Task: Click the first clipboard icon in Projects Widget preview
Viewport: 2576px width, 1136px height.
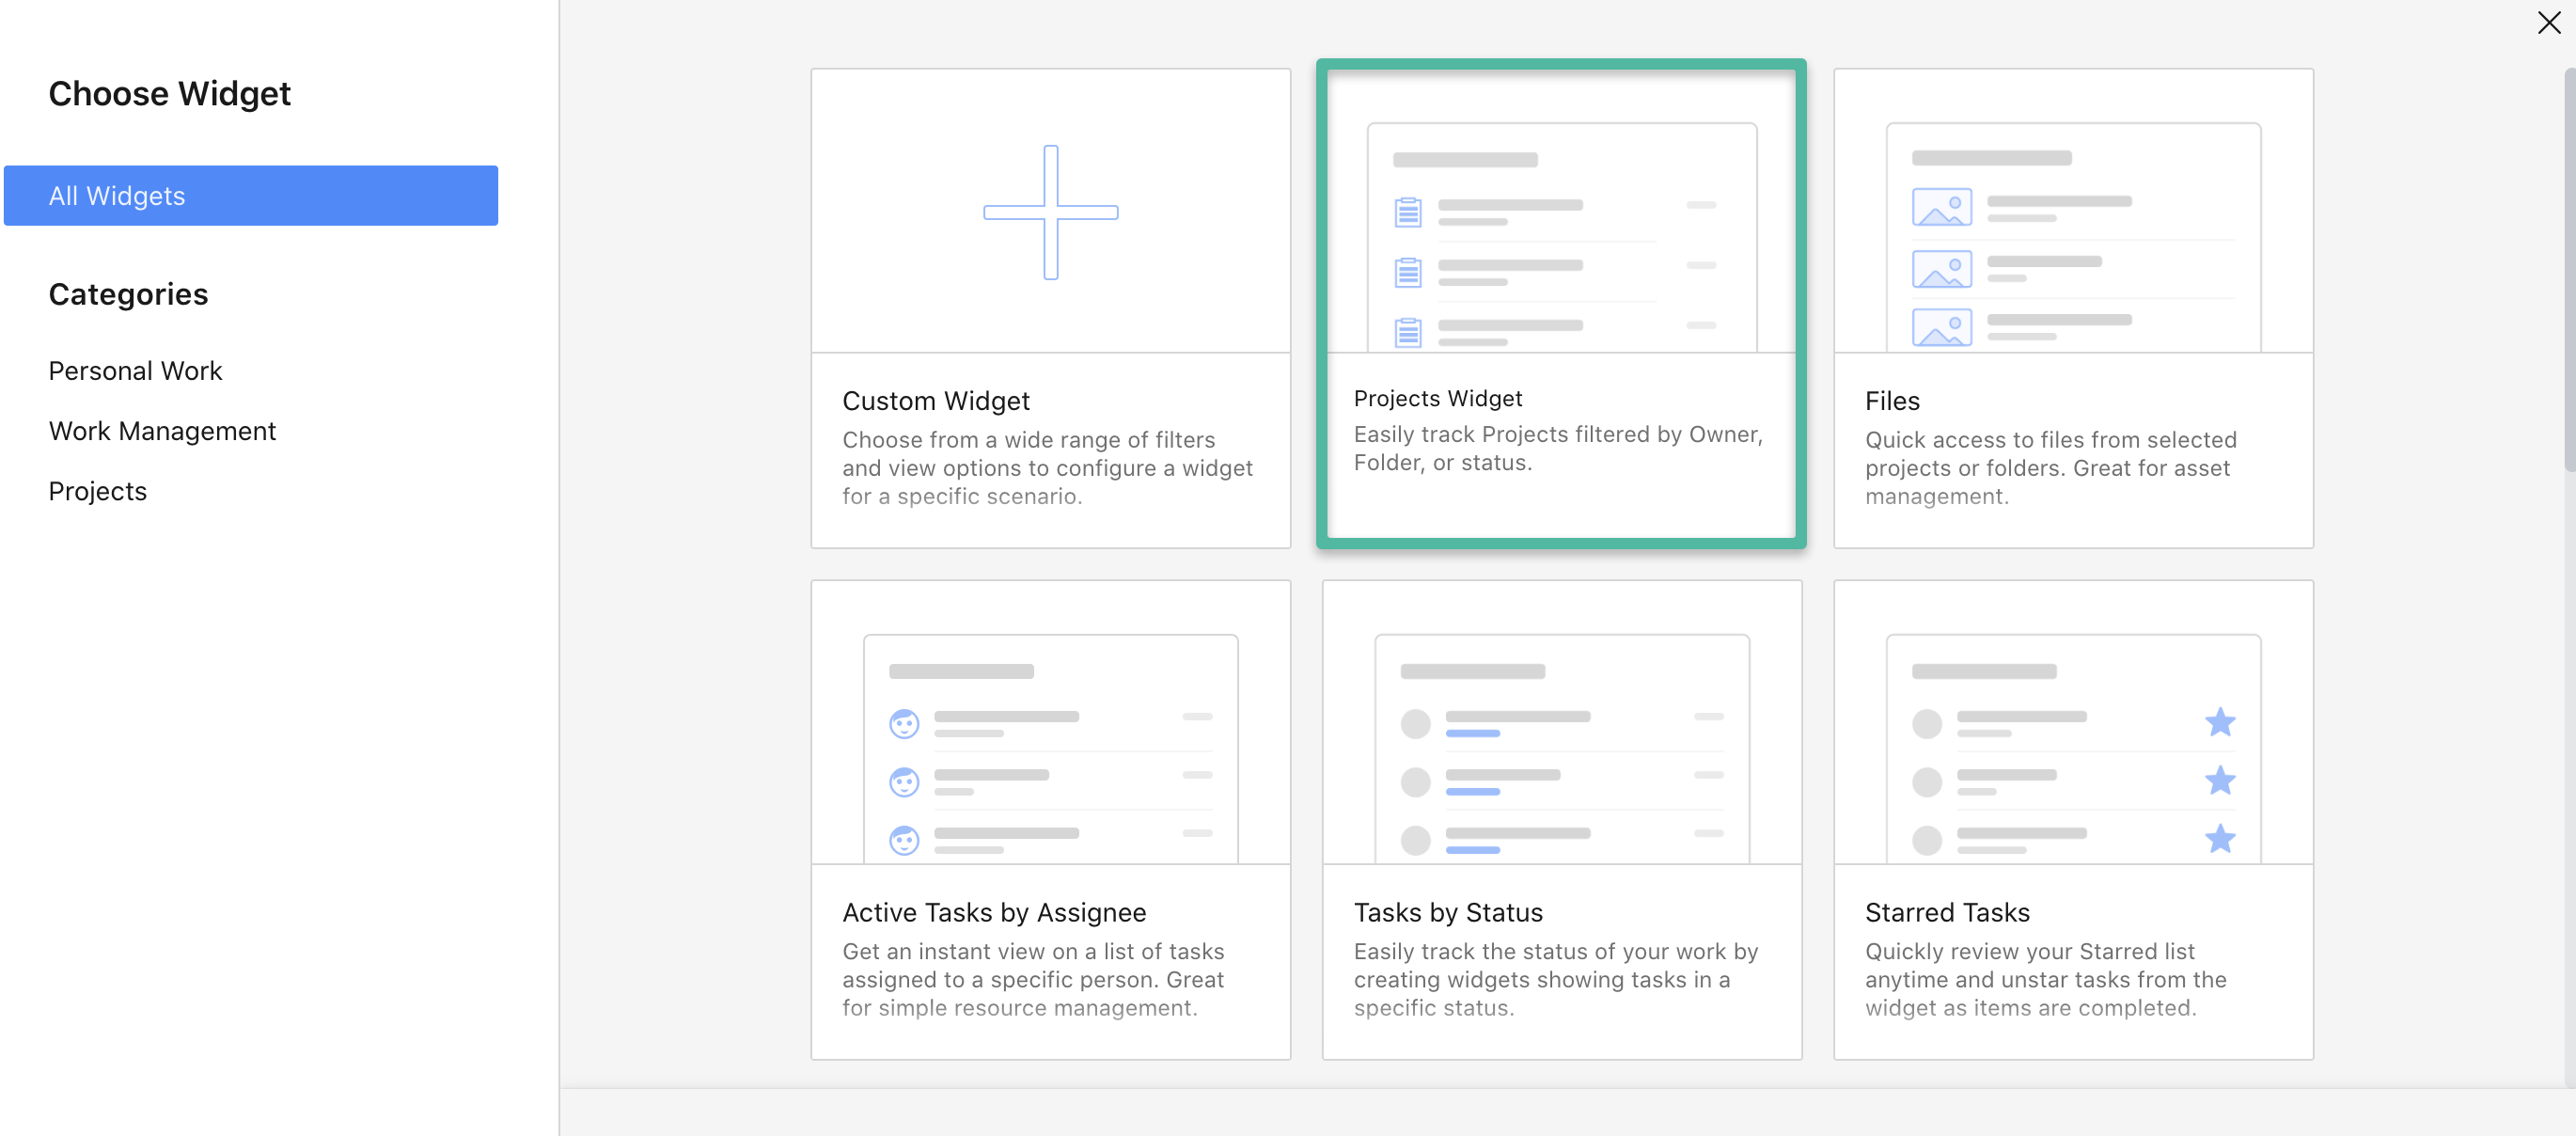Action: click(x=1407, y=212)
